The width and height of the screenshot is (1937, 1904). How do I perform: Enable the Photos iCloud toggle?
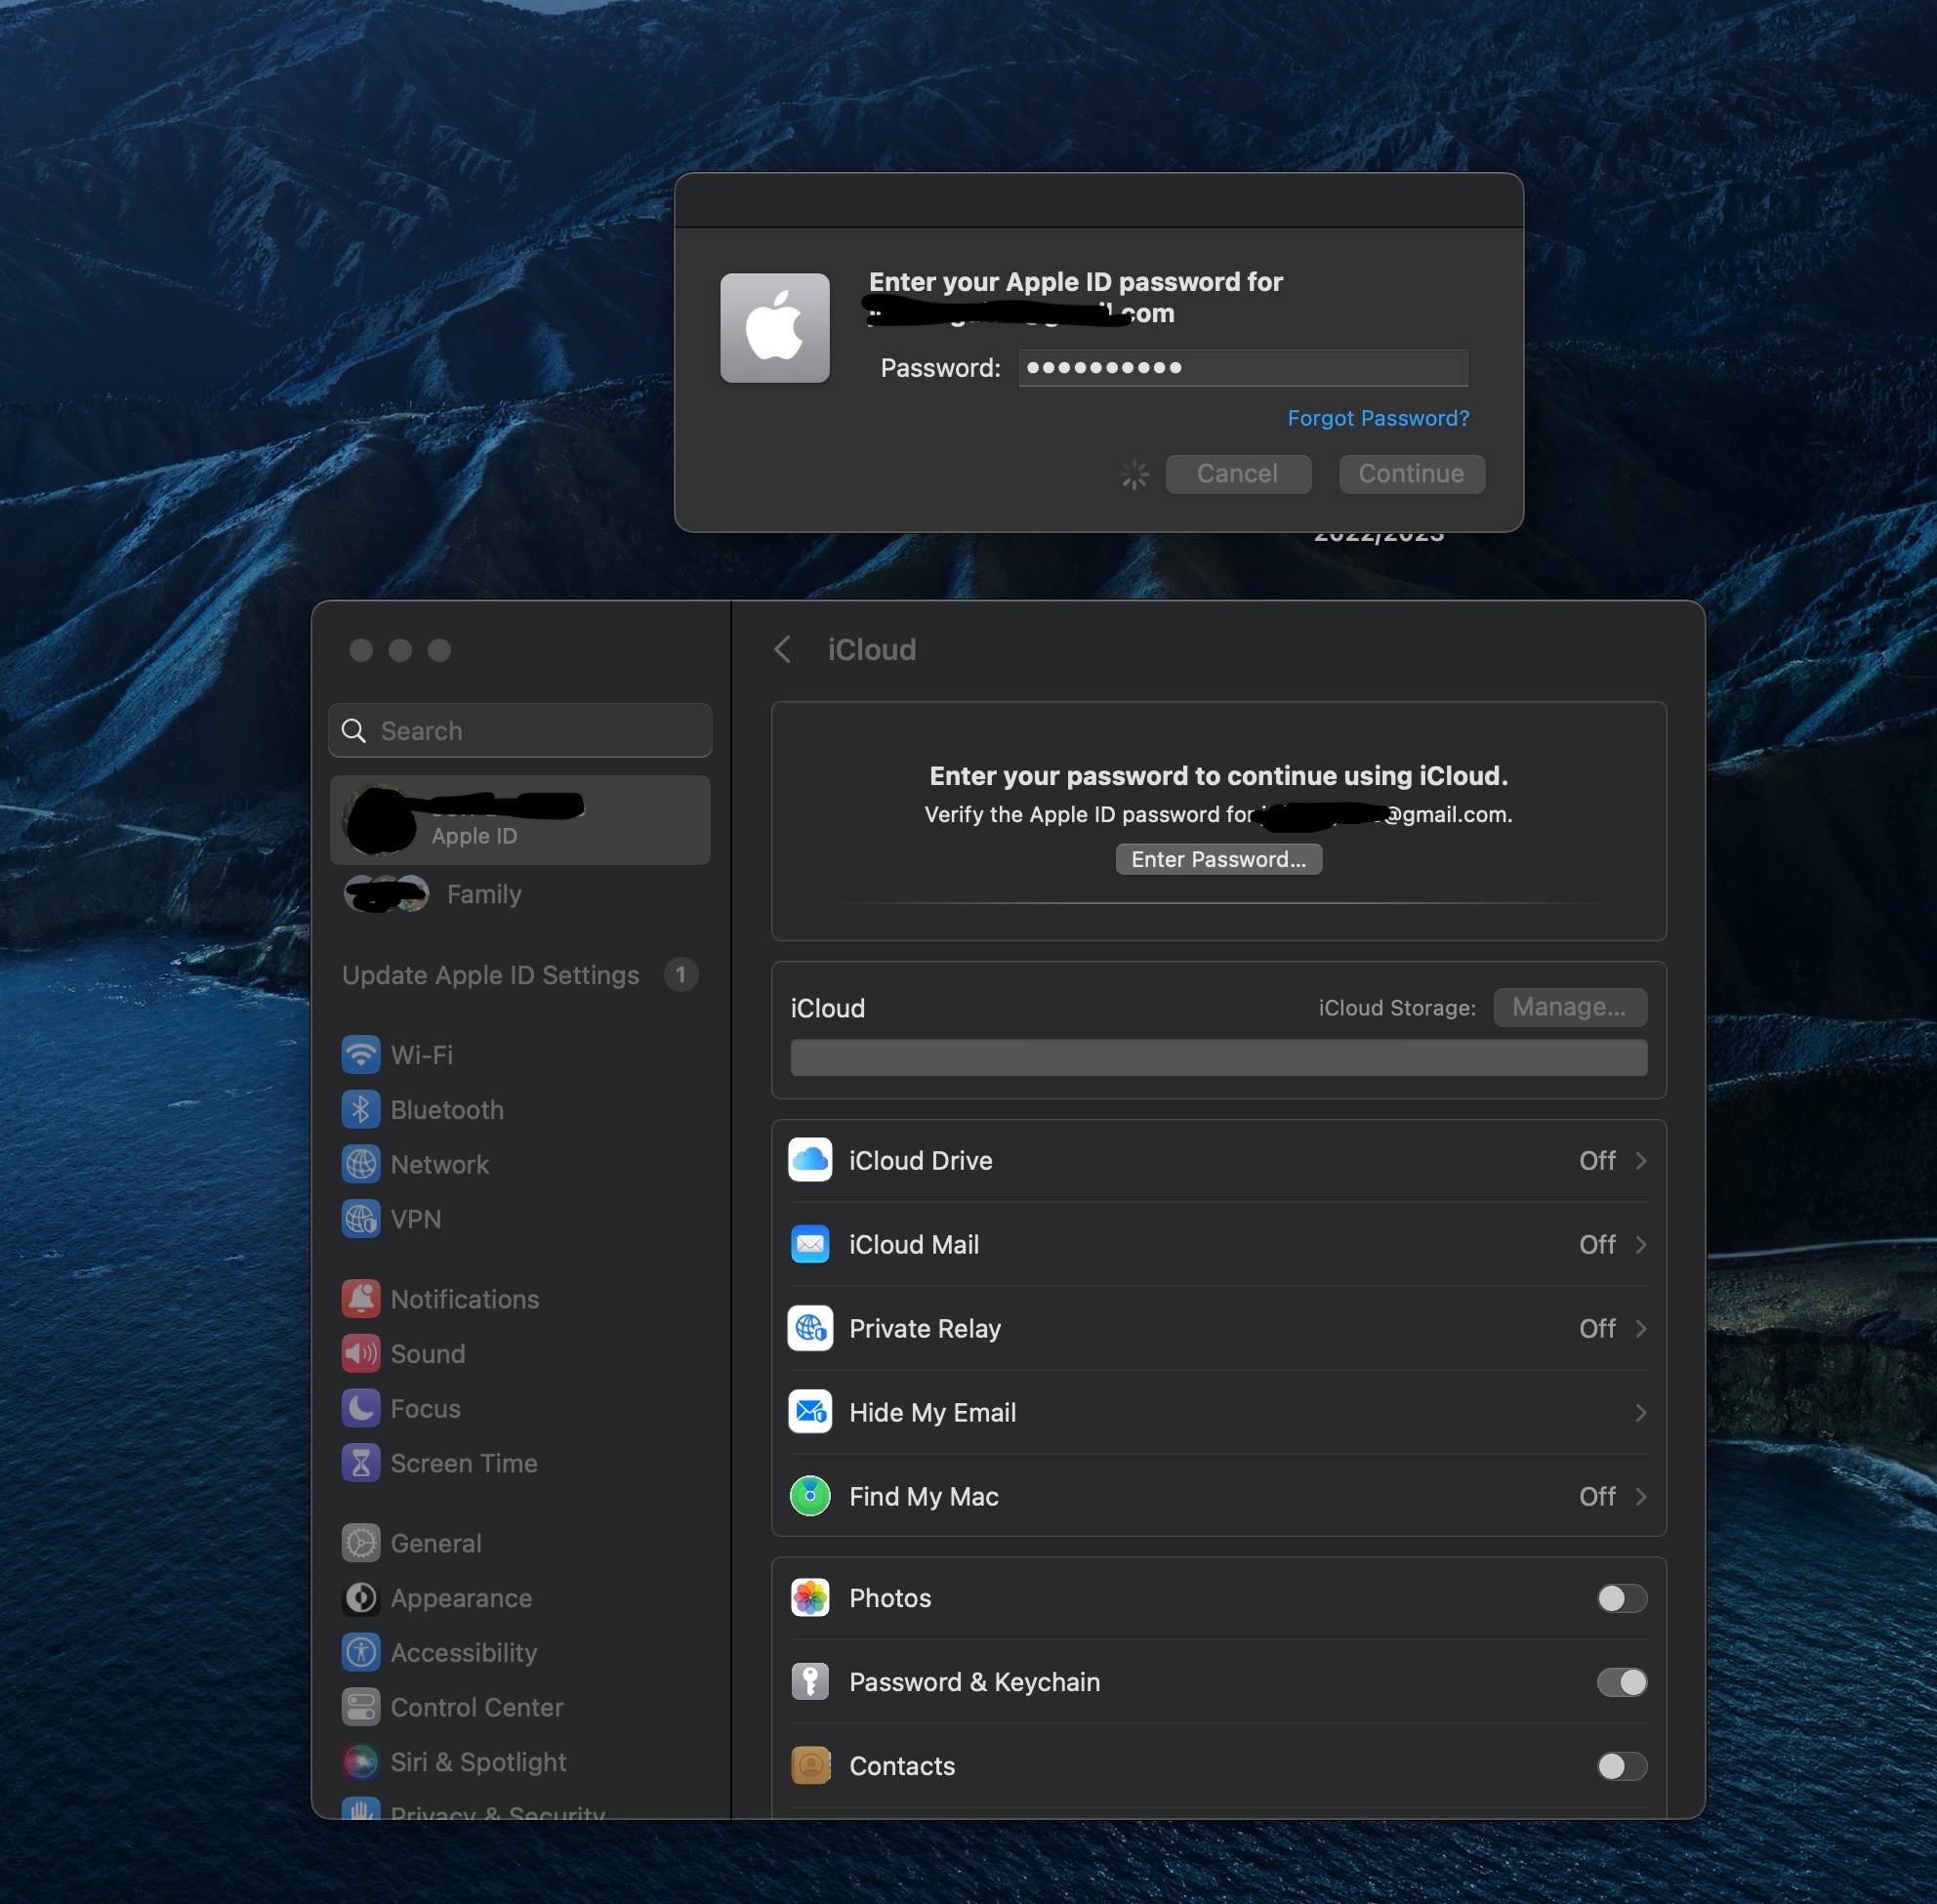[x=1620, y=1598]
